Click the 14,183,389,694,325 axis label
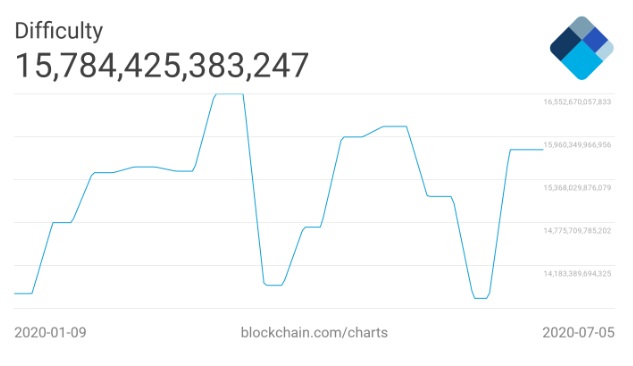This screenshot has width=633, height=366. (577, 274)
